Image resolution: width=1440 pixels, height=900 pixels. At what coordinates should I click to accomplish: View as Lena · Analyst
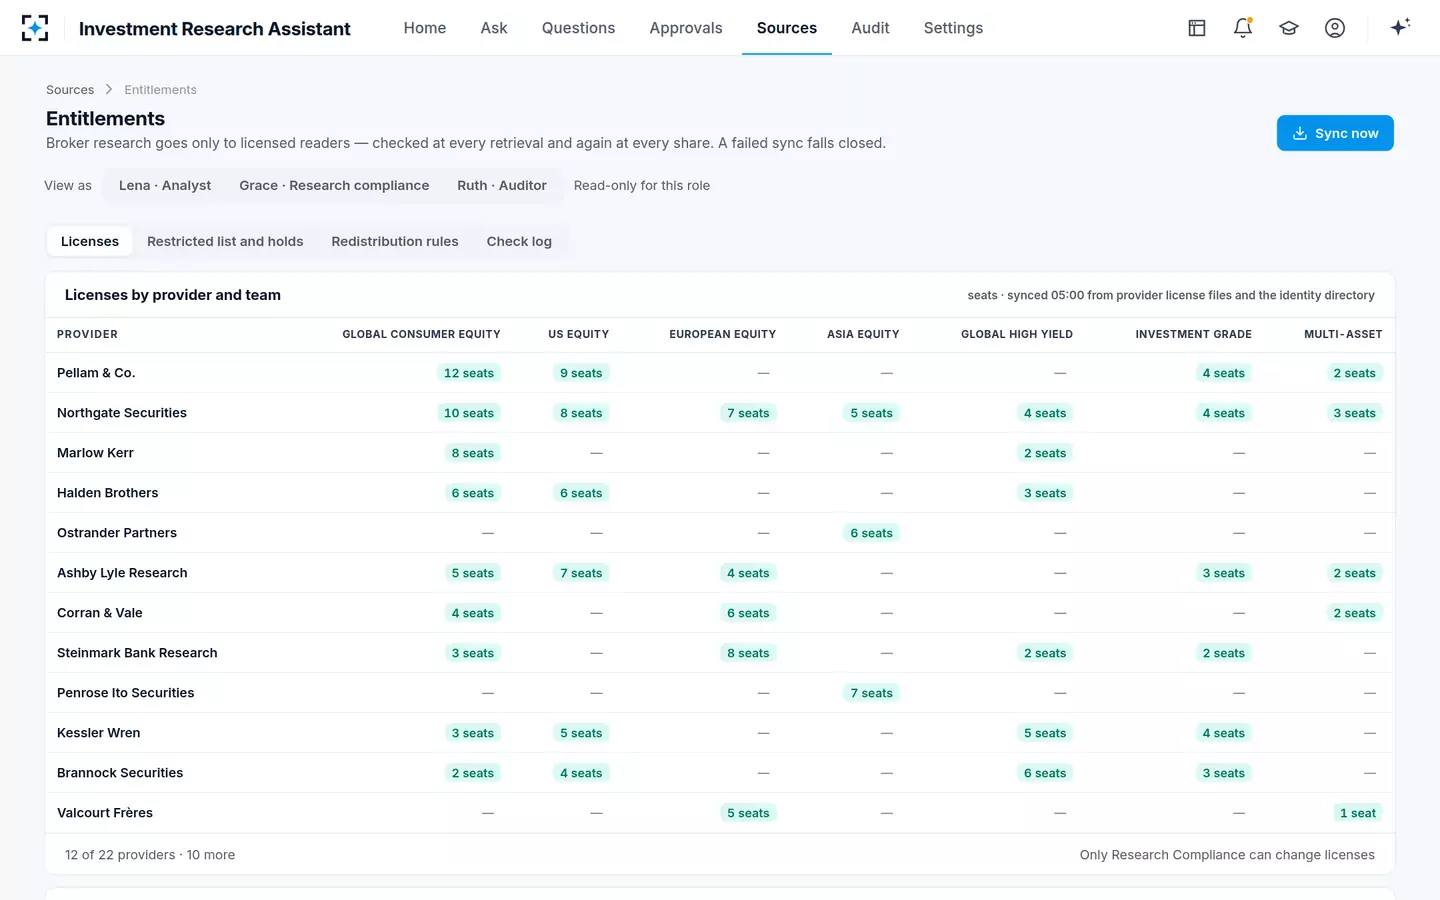coord(165,186)
